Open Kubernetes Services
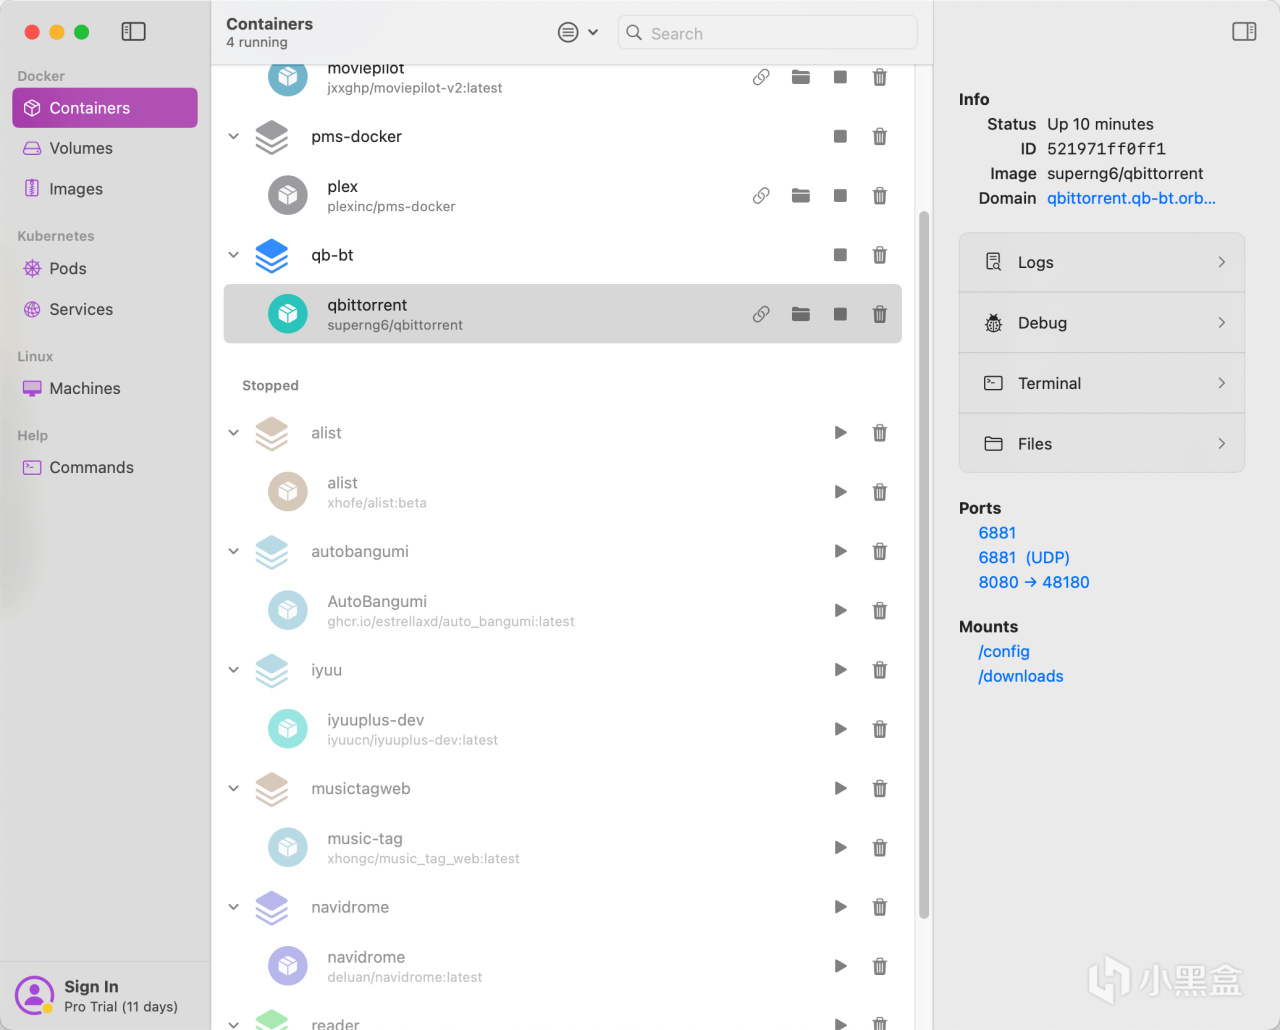 pyautogui.click(x=105, y=309)
